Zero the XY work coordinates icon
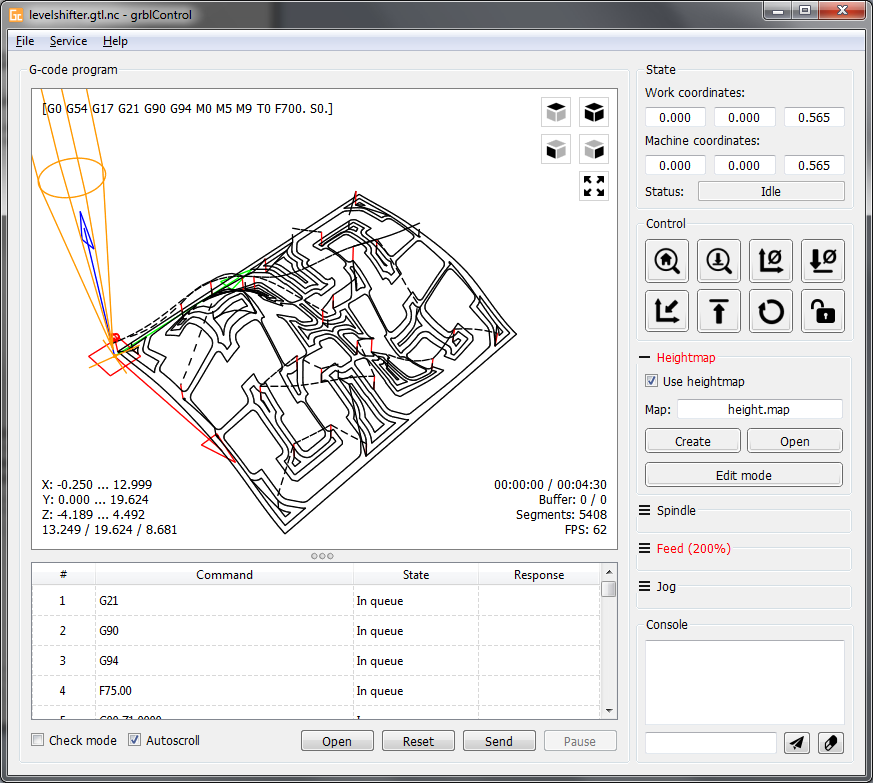 point(771,261)
